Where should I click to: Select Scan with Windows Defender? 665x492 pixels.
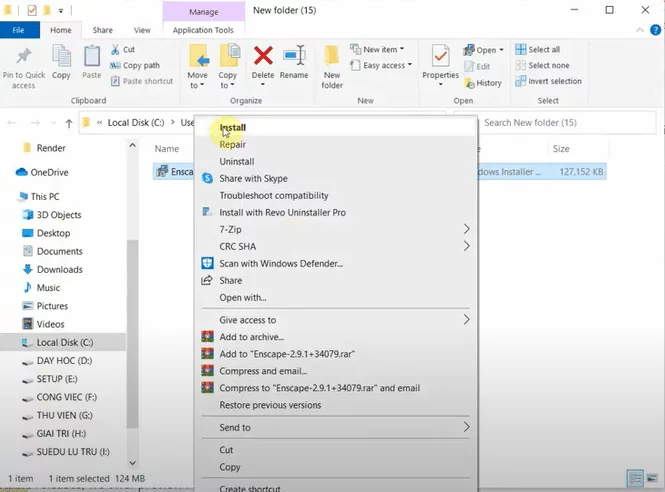pos(280,263)
